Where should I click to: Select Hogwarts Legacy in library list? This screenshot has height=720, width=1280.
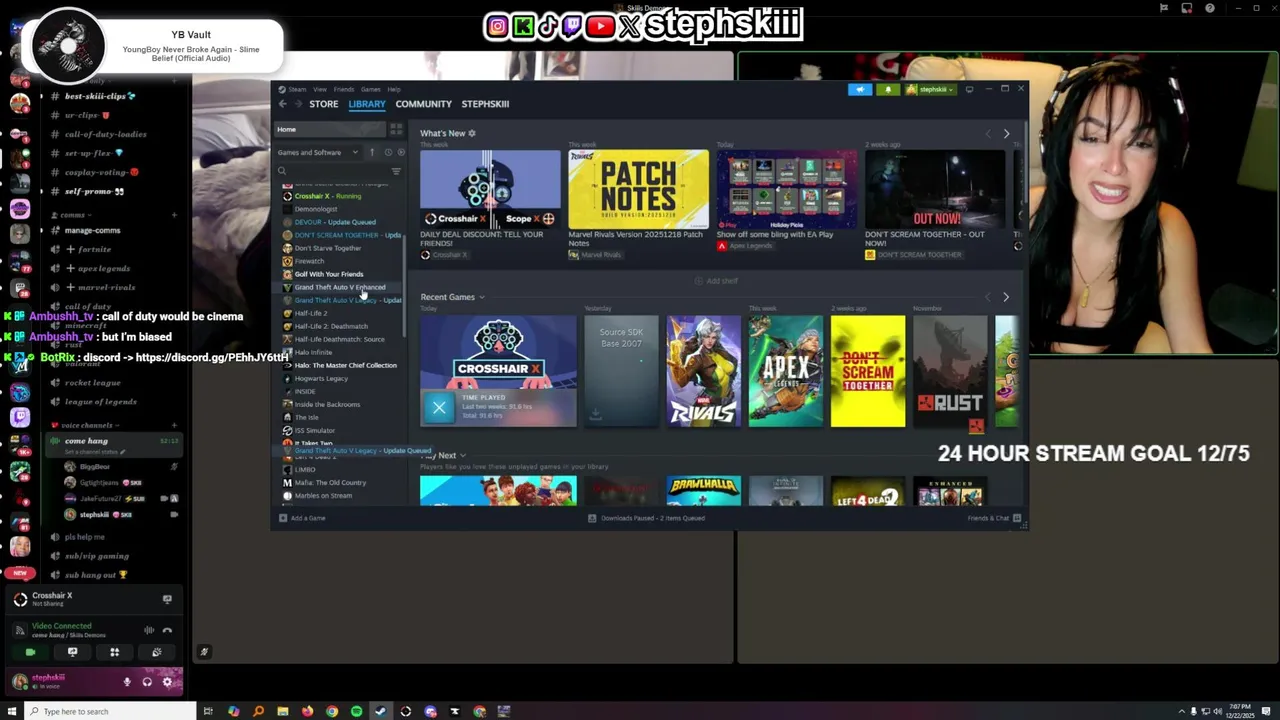(x=321, y=378)
